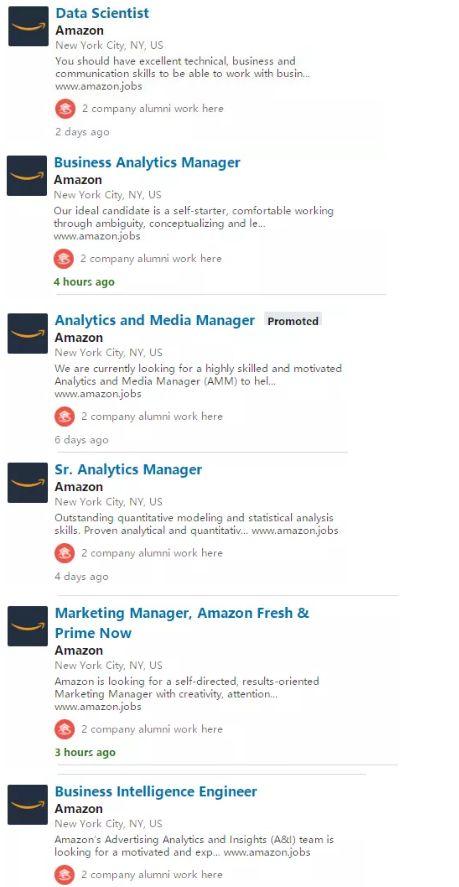Click the red alumni icon under Business Analytics Manager
Image resolution: width=459 pixels, height=887 pixels.
point(64,259)
